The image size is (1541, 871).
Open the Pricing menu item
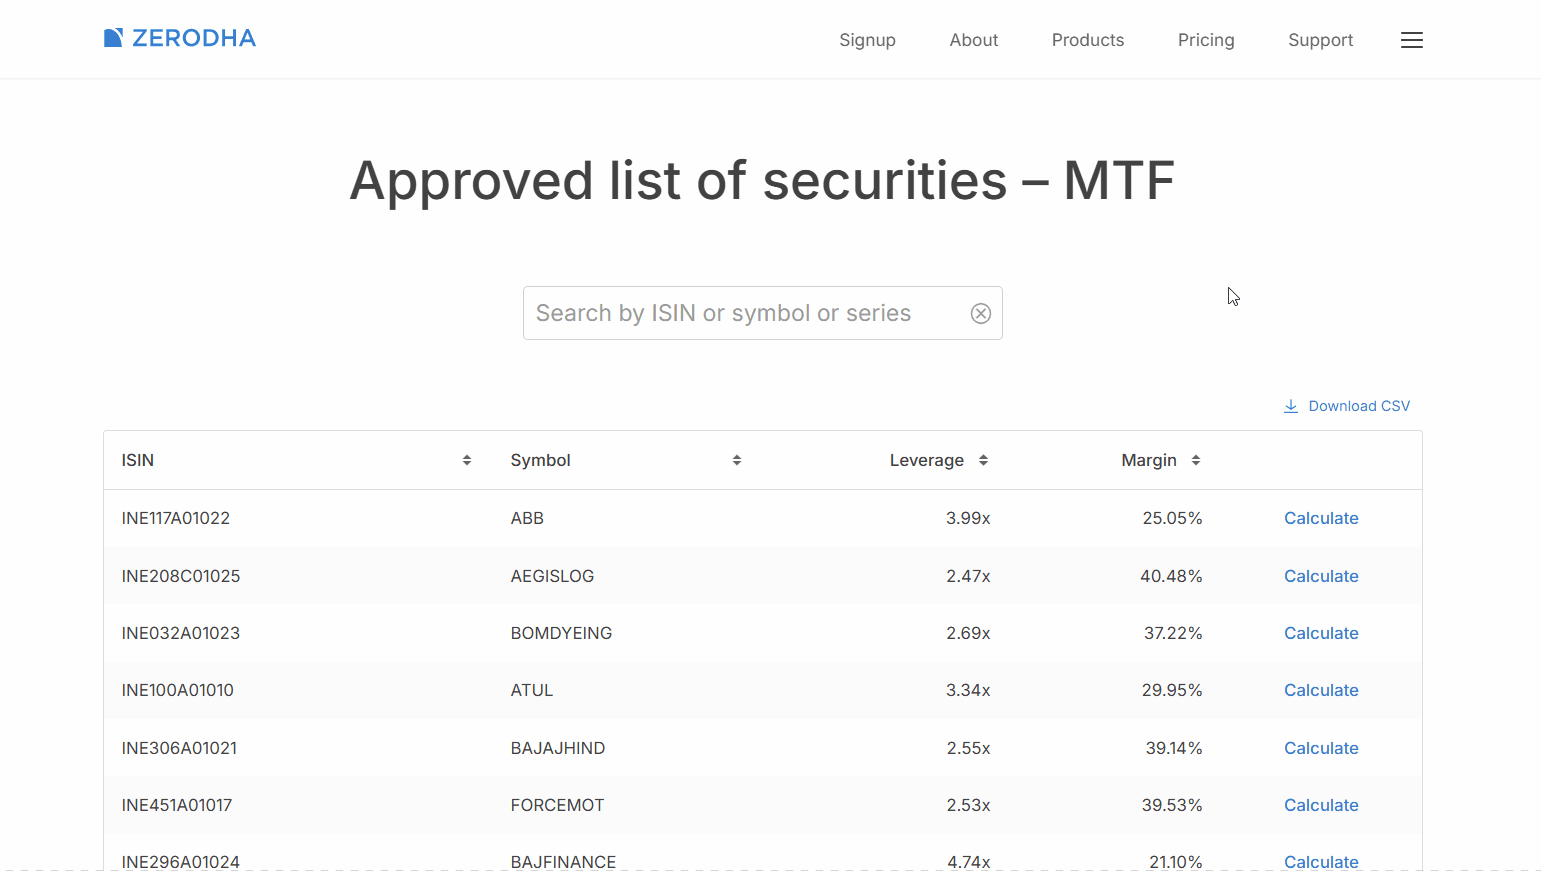coord(1206,40)
